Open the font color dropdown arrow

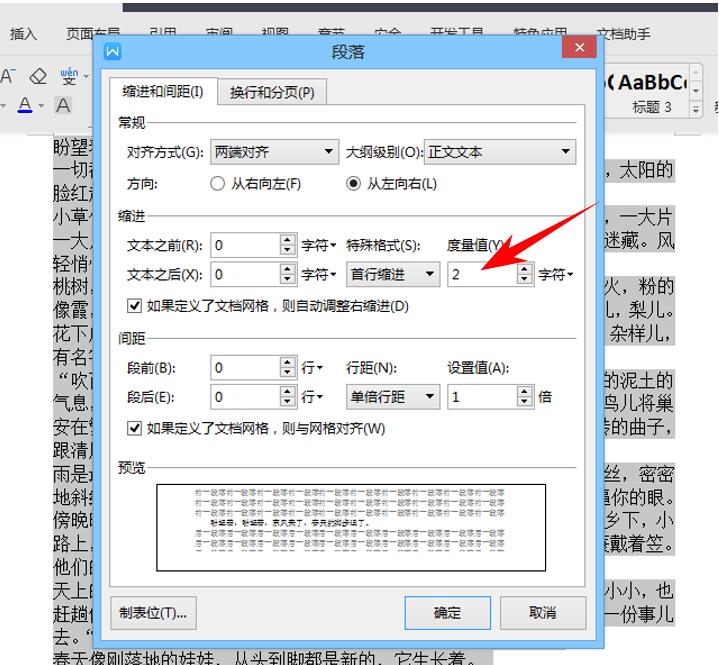click(x=41, y=106)
